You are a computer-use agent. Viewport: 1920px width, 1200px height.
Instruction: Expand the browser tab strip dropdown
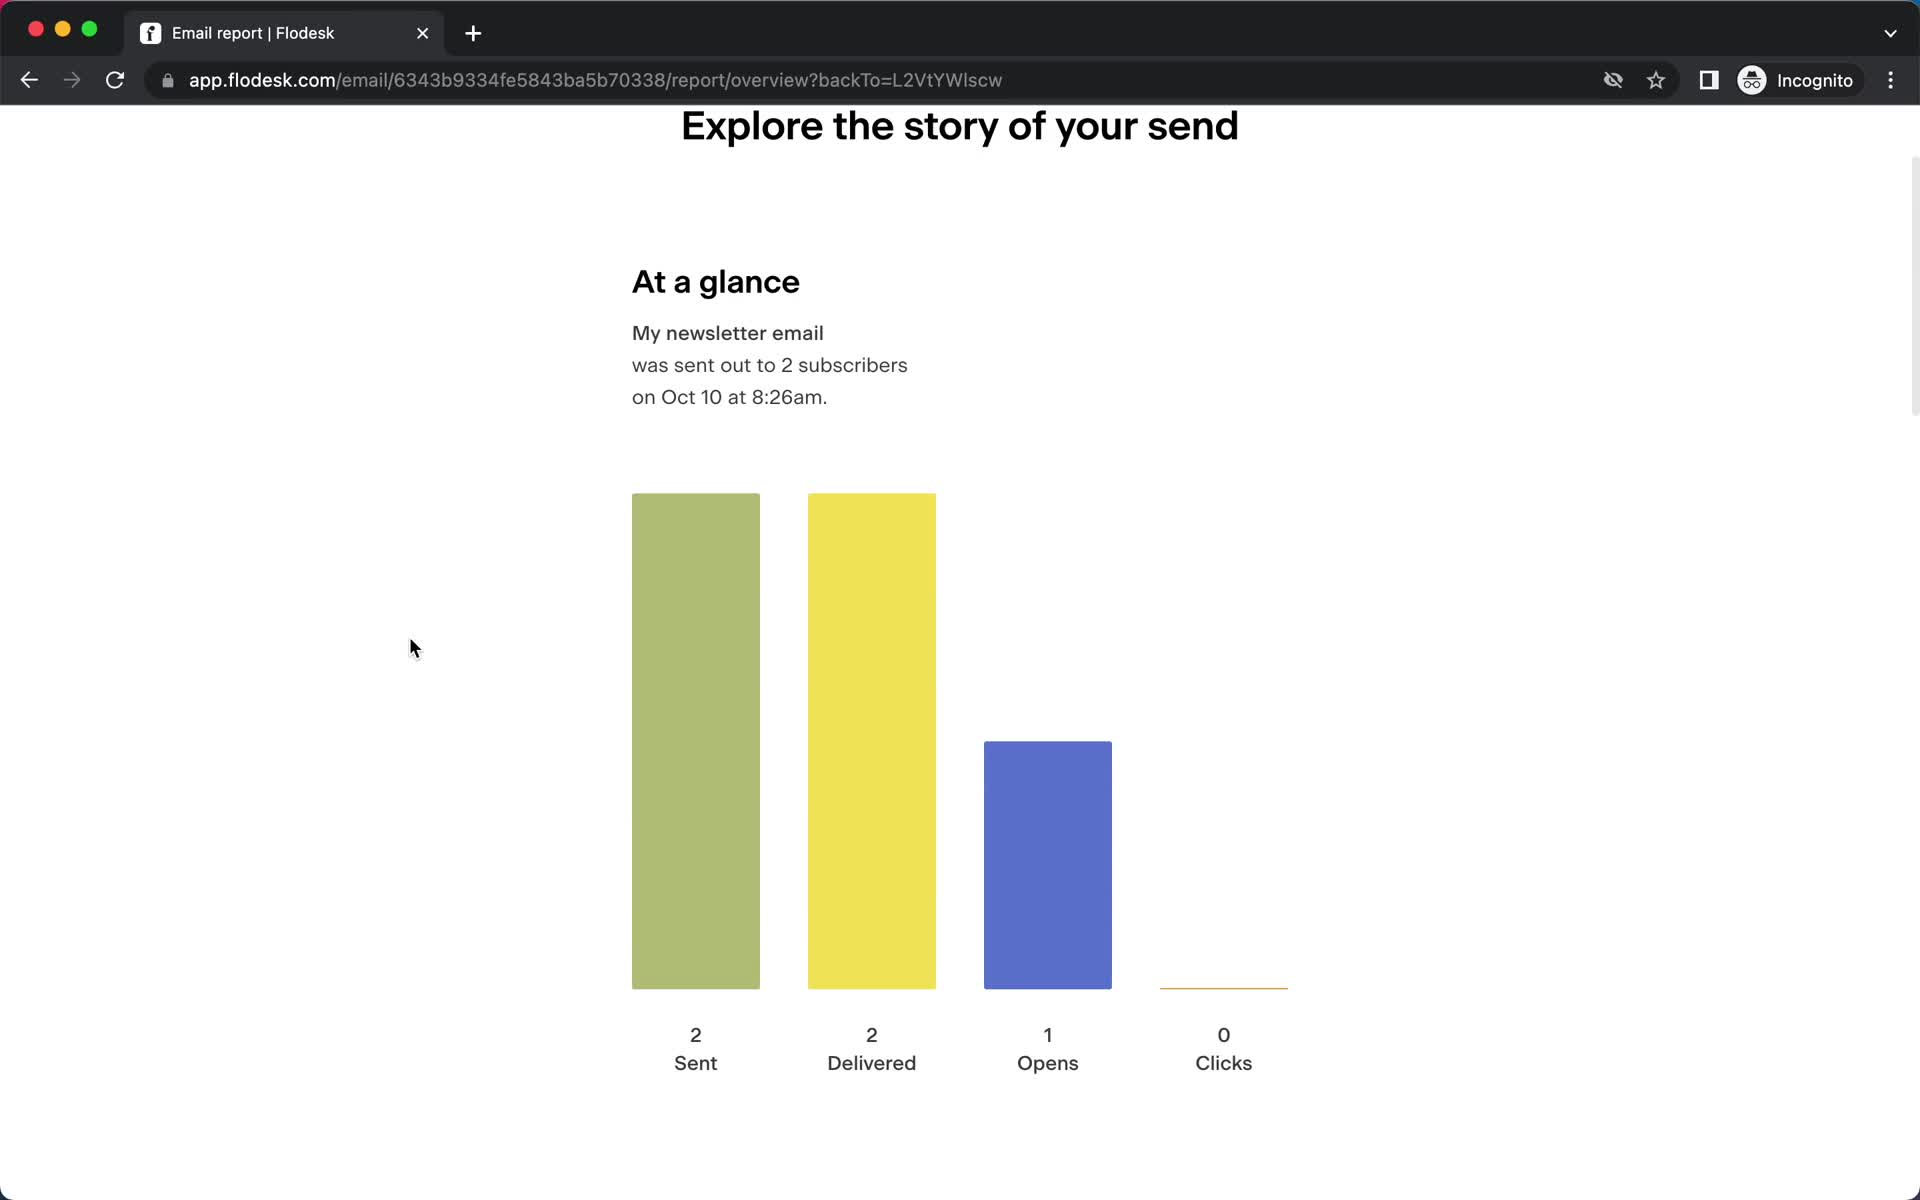coord(1891,32)
